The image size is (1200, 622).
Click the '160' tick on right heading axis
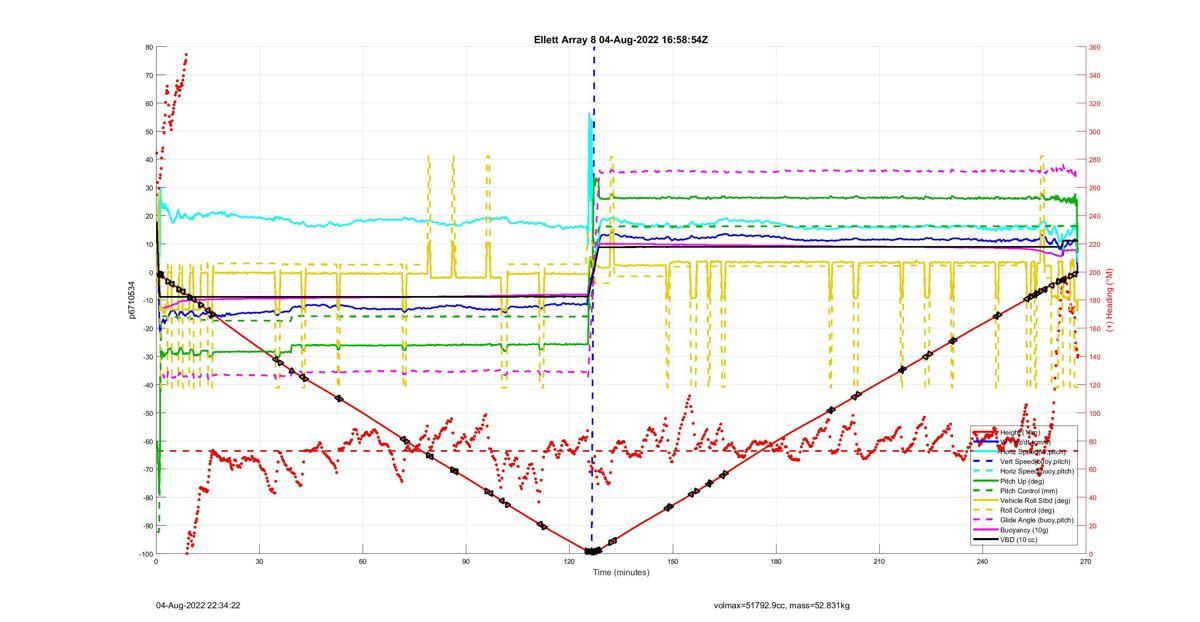[x=1094, y=329]
